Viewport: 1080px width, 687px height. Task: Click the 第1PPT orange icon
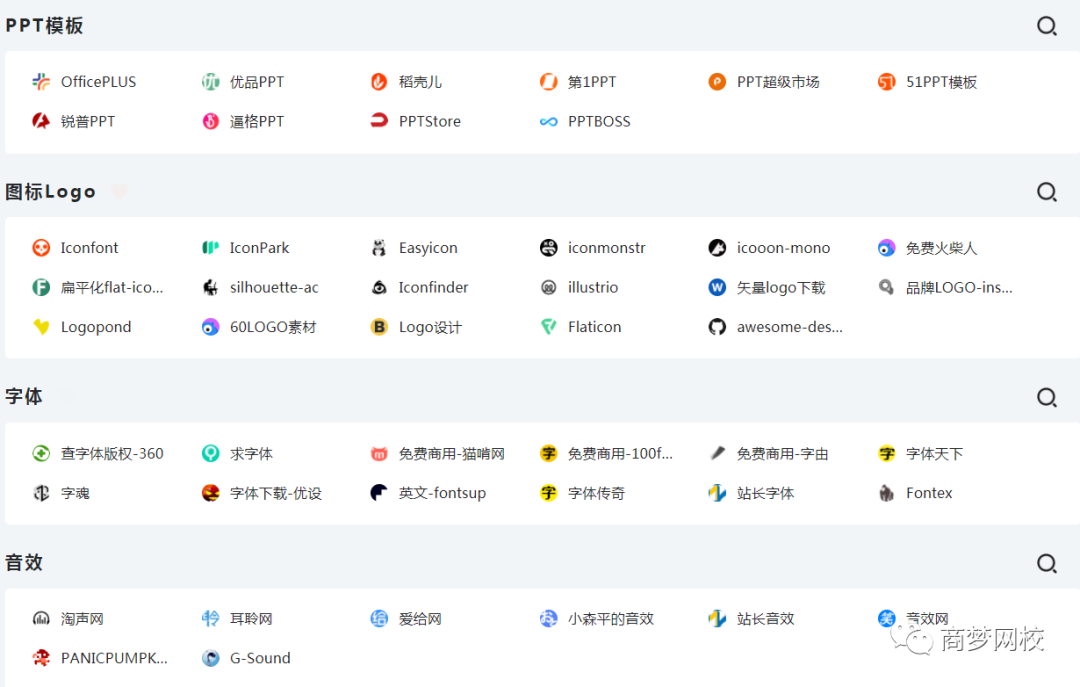pos(548,82)
